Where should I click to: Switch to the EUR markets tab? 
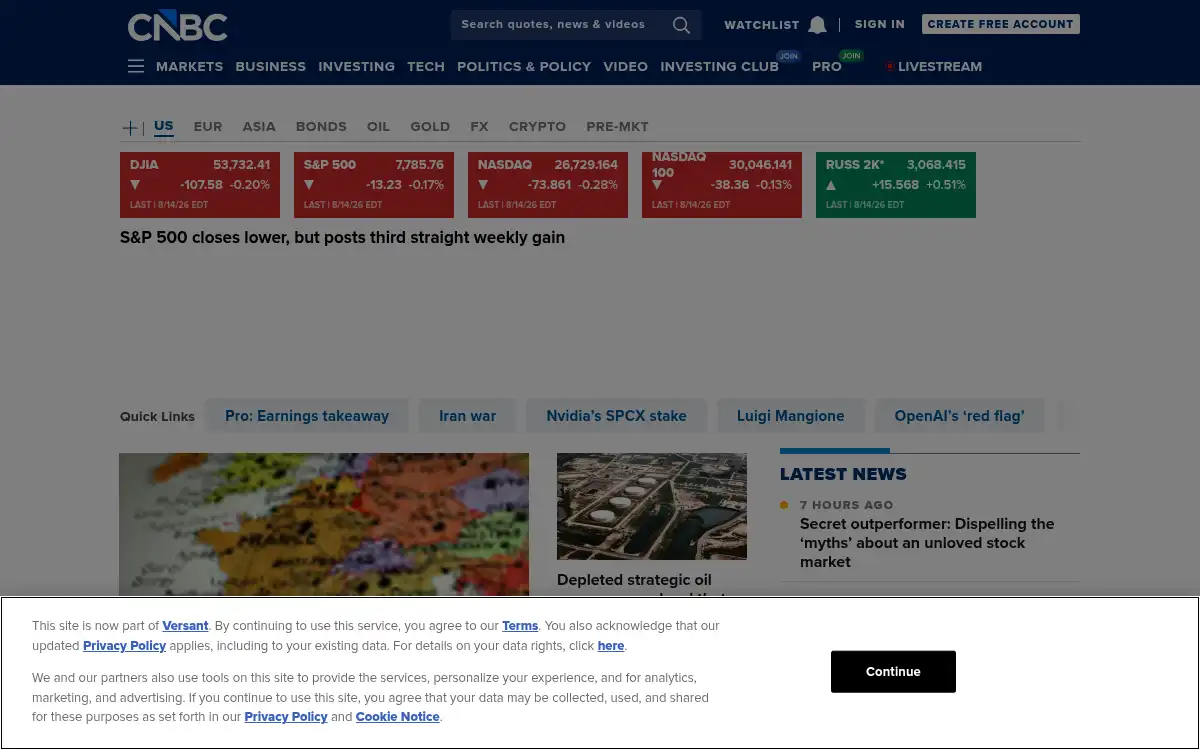208,126
